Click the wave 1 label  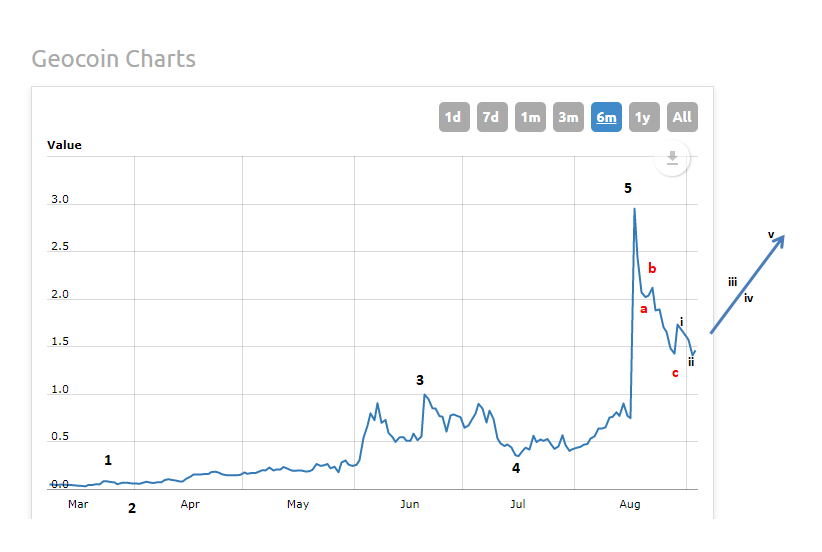[x=108, y=460]
